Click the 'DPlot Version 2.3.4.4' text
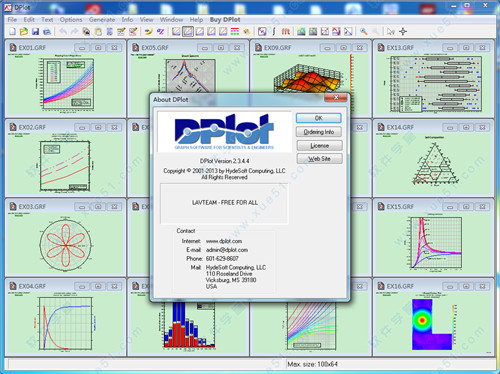Viewport: 500px width, 374px height. click(224, 161)
